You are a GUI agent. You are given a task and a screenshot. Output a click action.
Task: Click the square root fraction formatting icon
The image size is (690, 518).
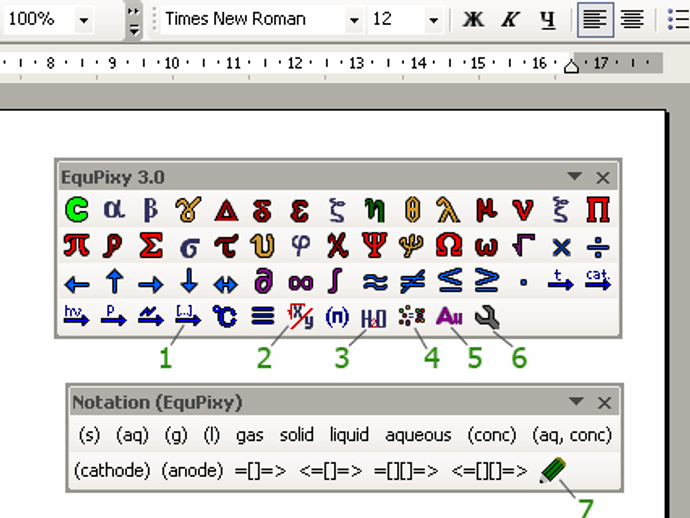point(300,316)
